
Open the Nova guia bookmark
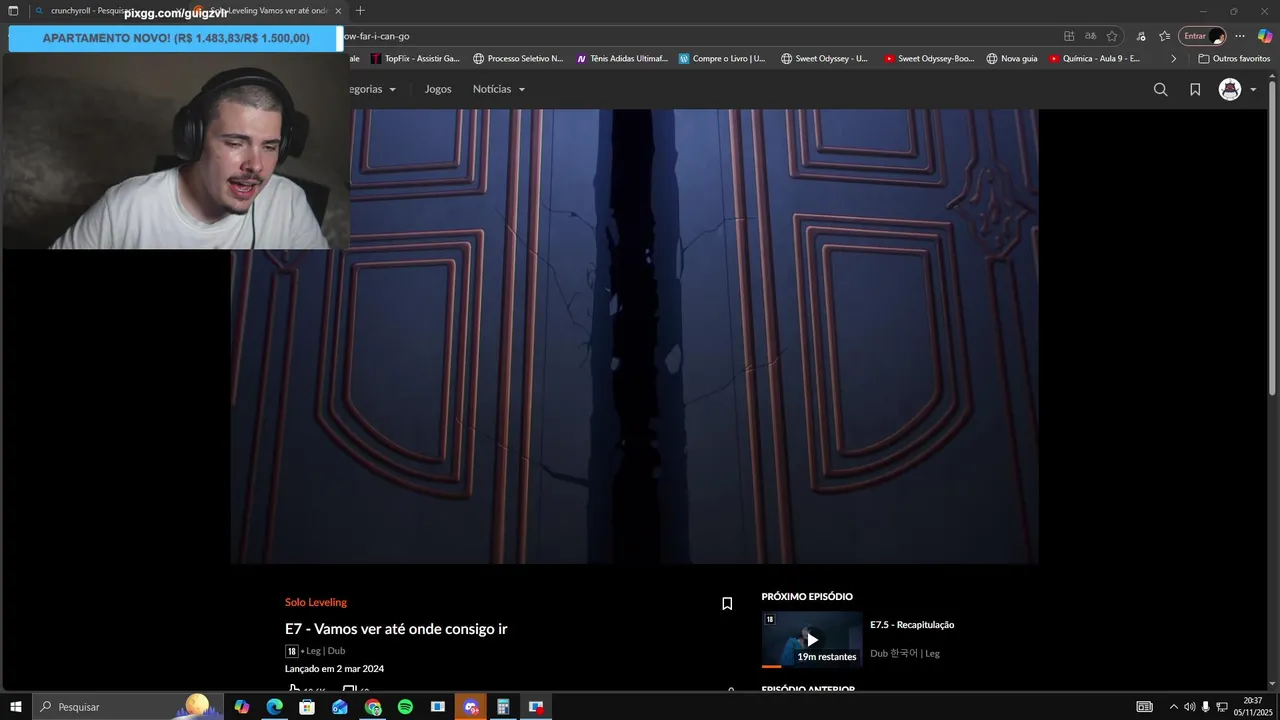[1011, 59]
